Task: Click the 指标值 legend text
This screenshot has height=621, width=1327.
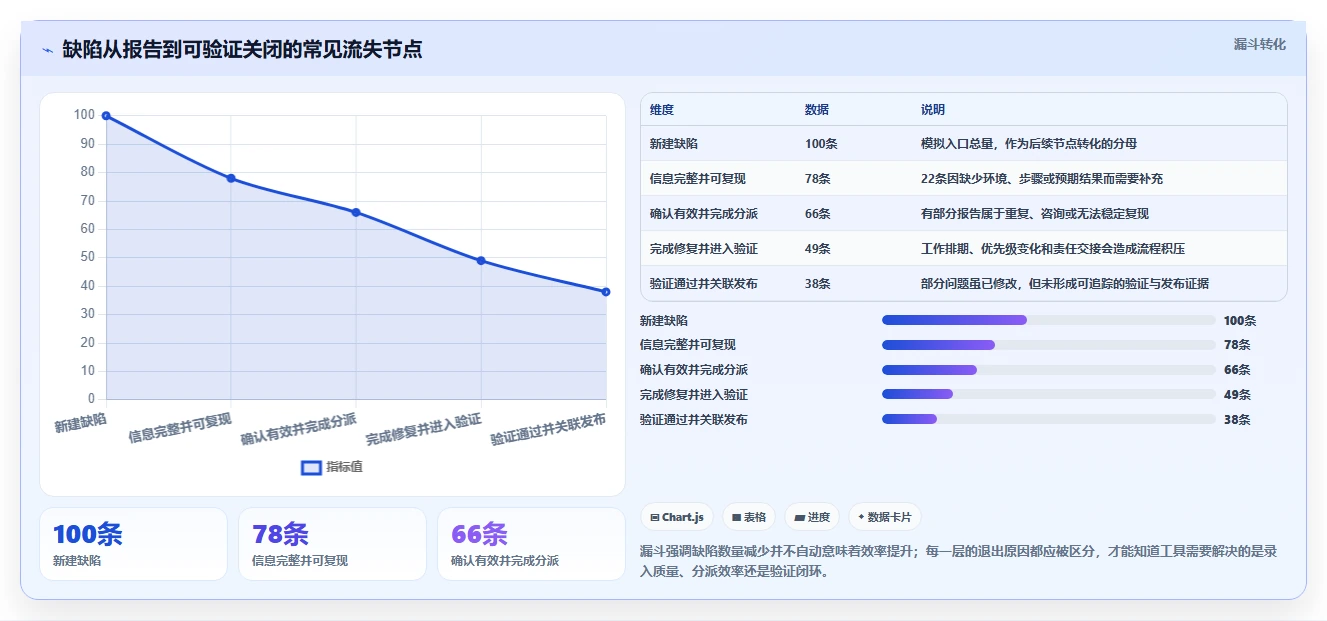Action: tap(344, 467)
